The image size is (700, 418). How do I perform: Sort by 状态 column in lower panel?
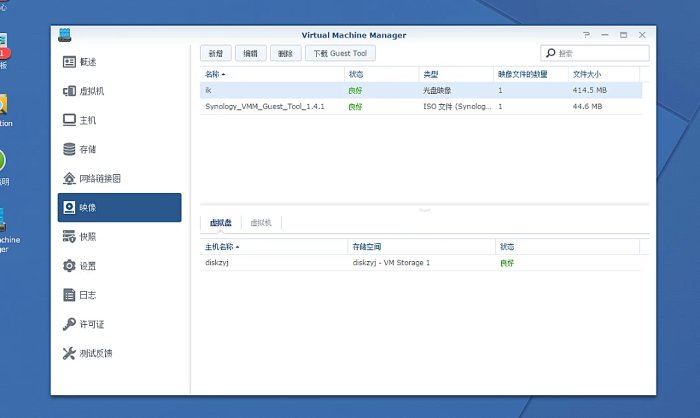[x=567, y=247]
